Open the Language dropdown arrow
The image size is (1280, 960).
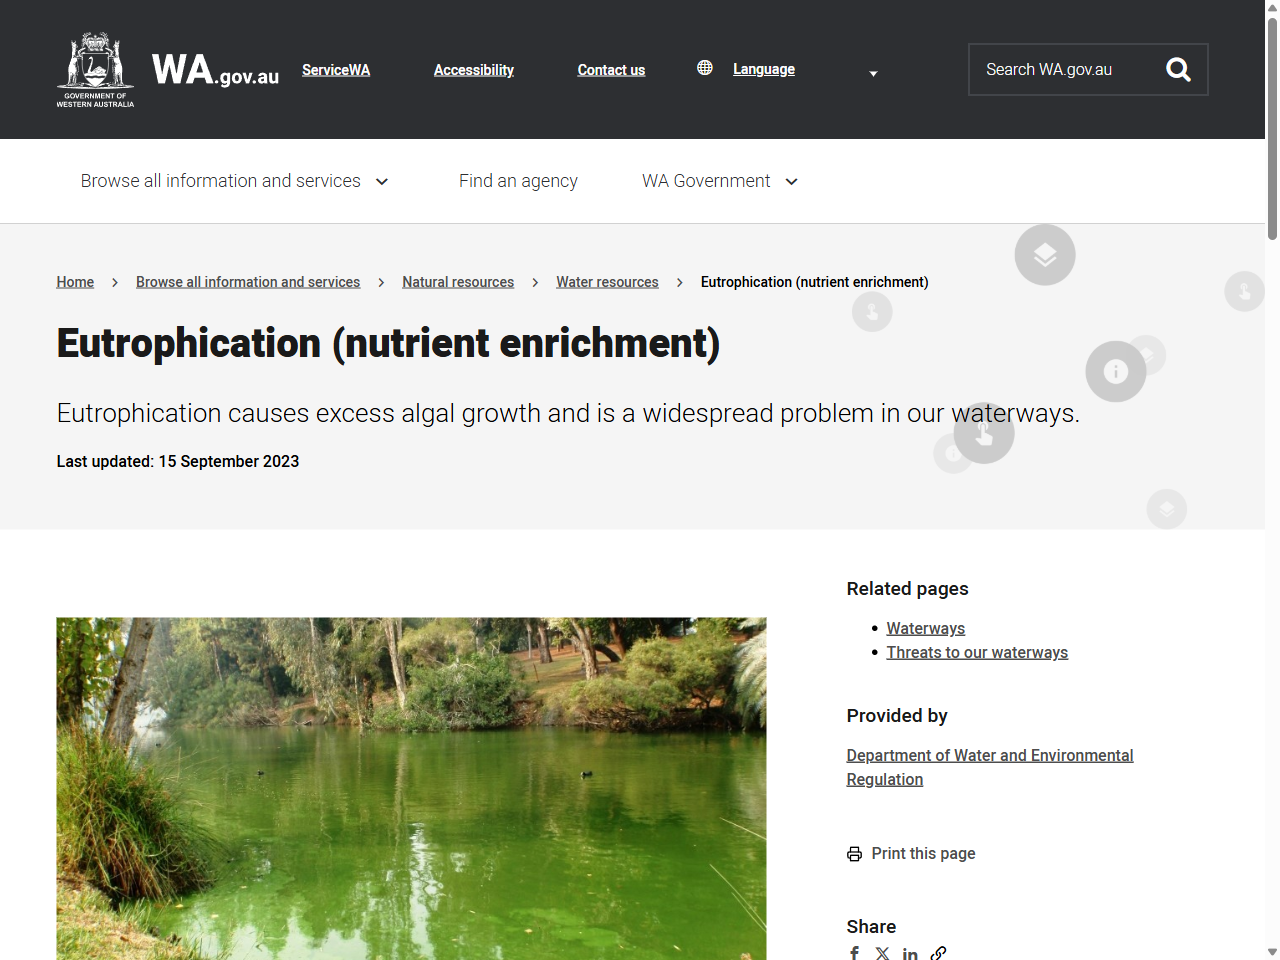click(x=872, y=73)
